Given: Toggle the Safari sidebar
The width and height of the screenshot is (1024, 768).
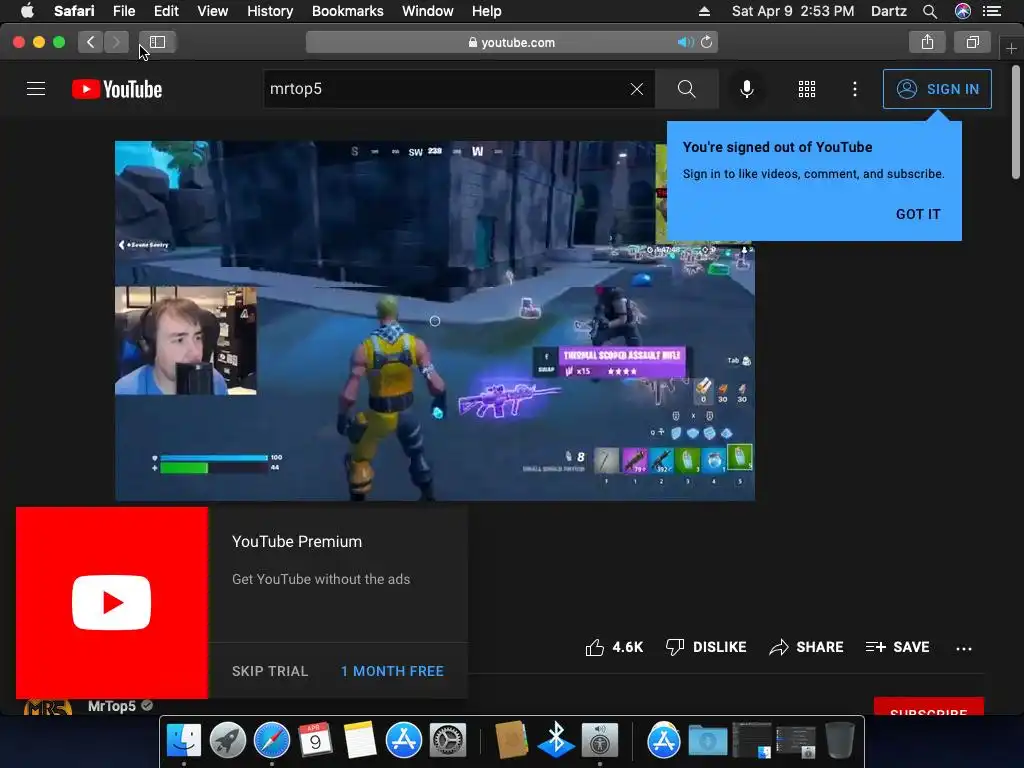Looking at the screenshot, I should point(157,42).
